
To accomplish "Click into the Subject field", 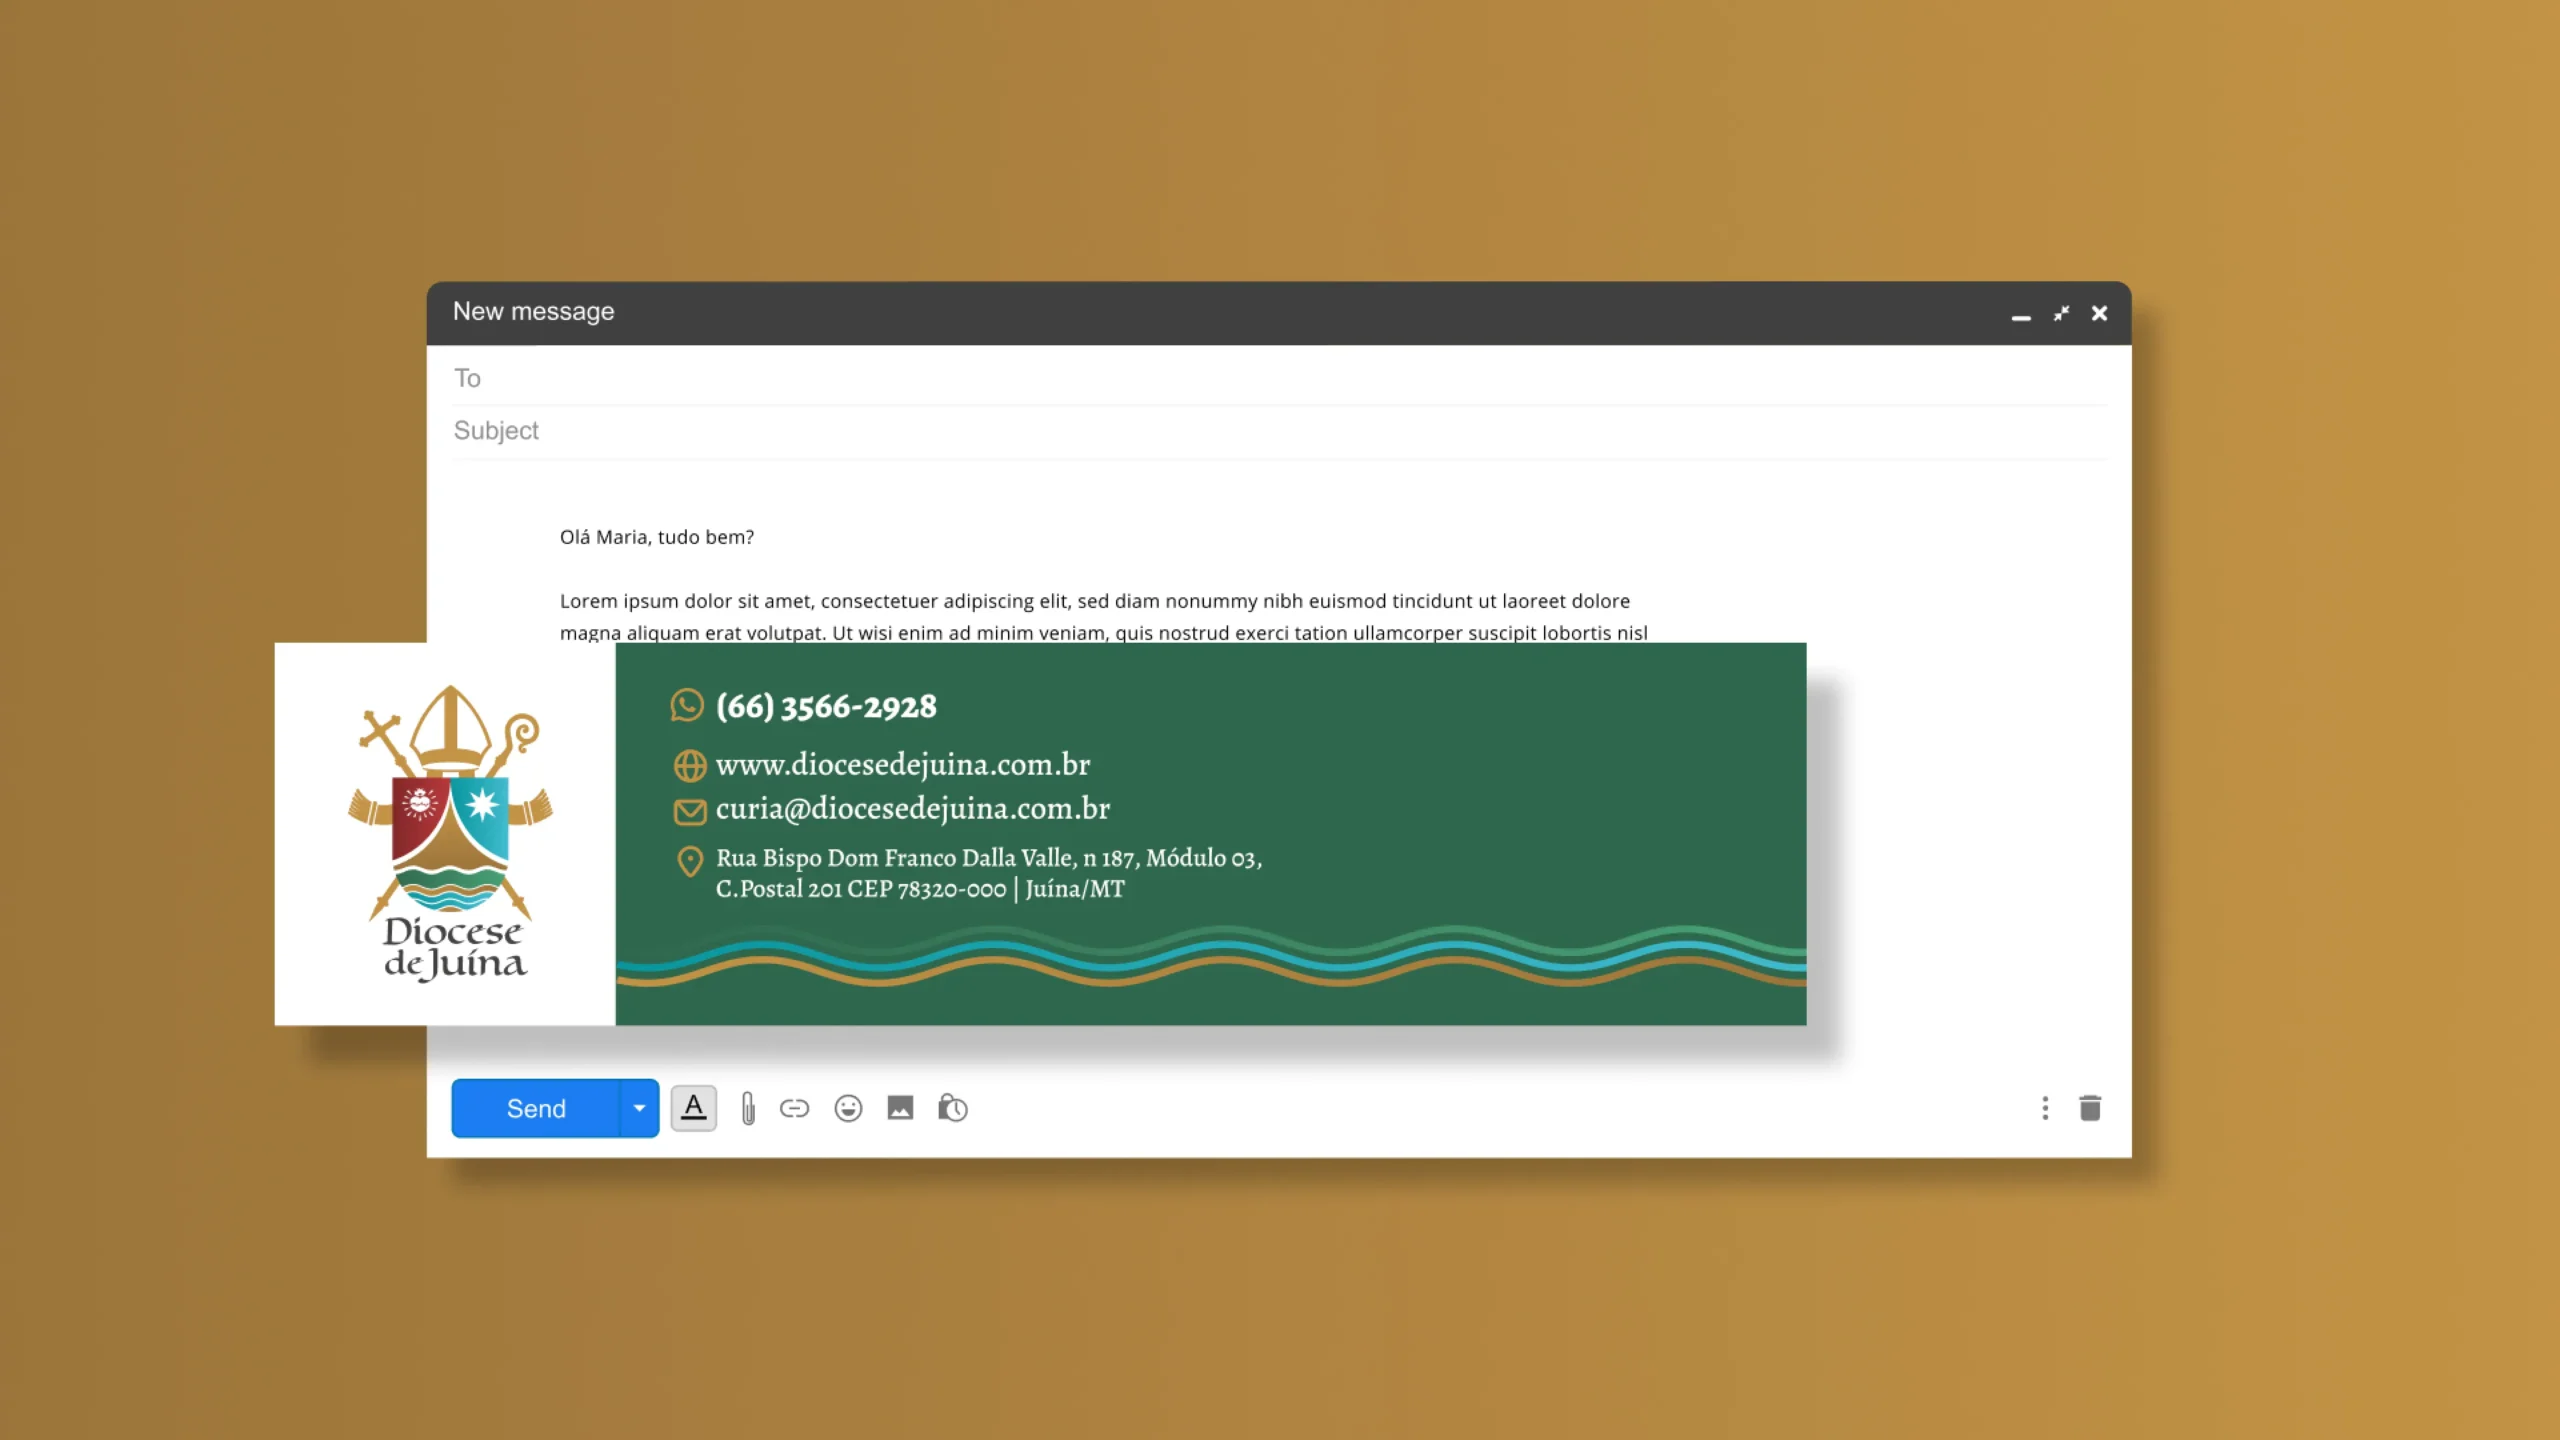I will (x=1280, y=431).
